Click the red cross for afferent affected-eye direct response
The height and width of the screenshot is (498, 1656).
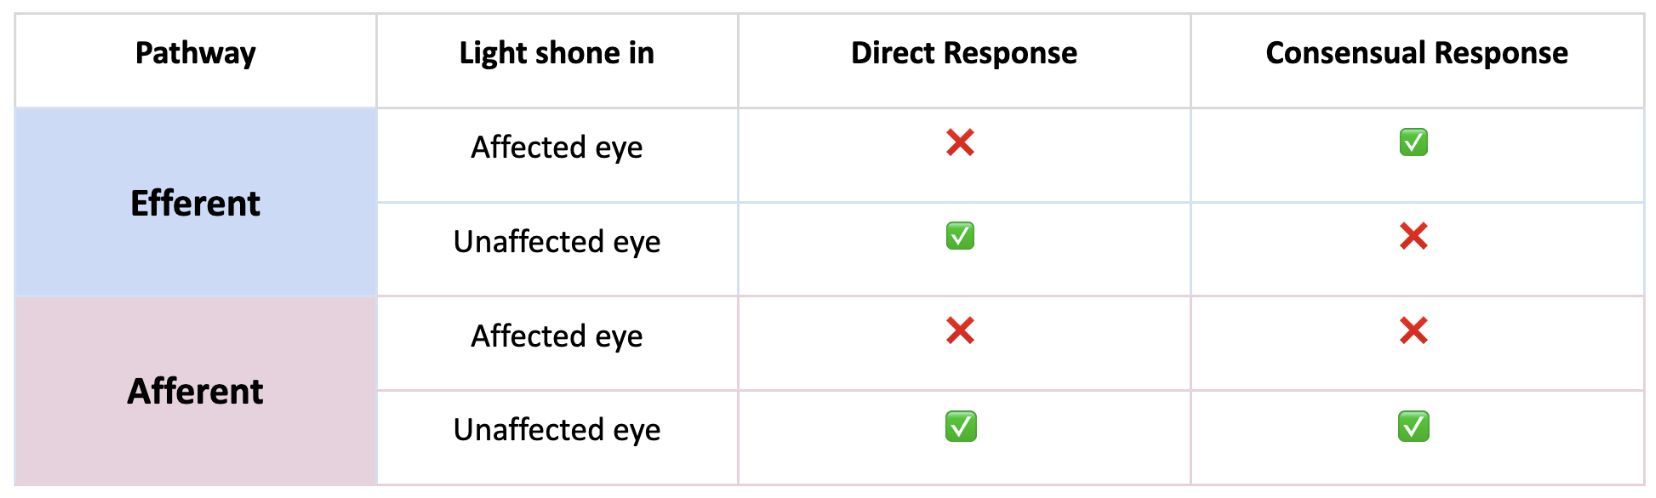pyautogui.click(x=960, y=331)
